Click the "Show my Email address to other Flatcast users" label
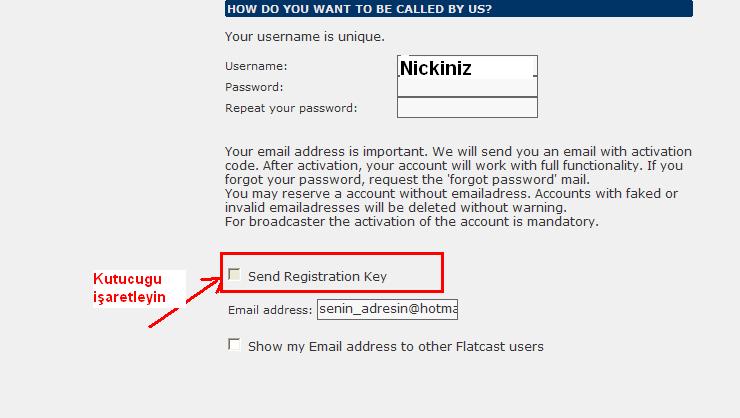740x418 pixels. [396, 347]
